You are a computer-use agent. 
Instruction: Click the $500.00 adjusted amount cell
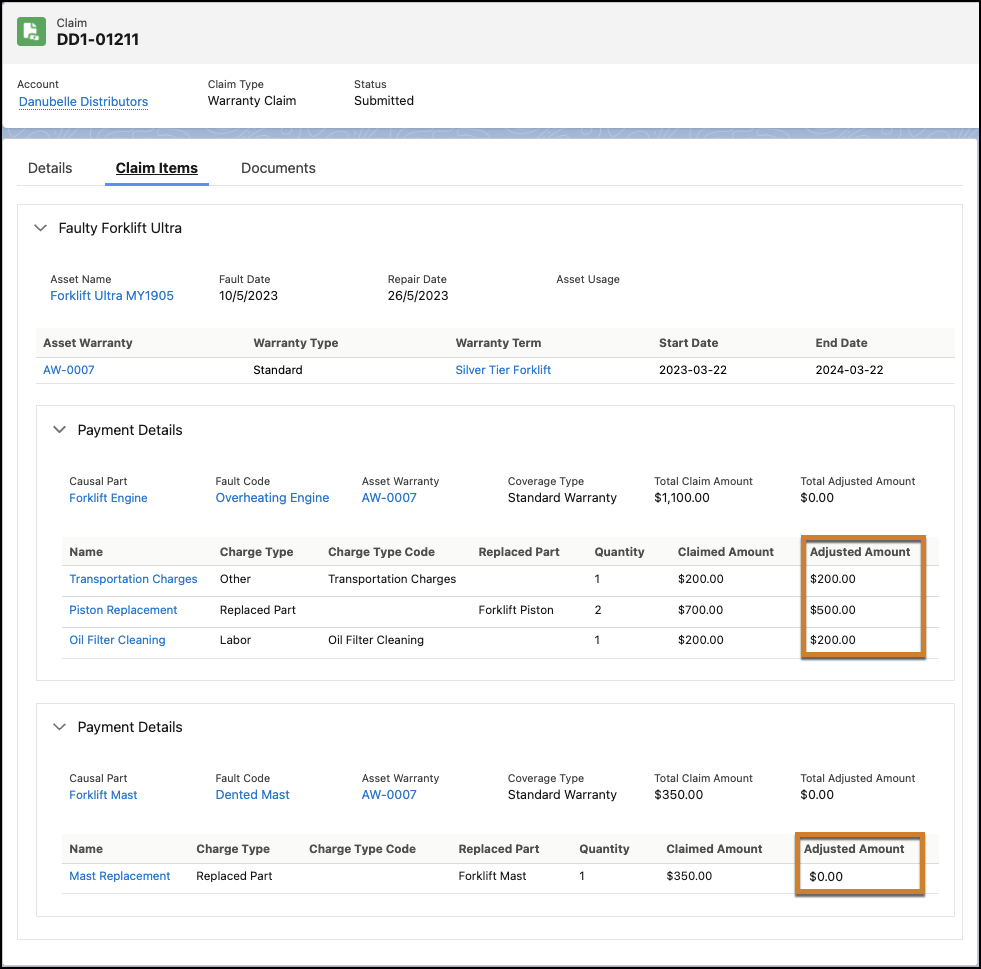tap(833, 610)
